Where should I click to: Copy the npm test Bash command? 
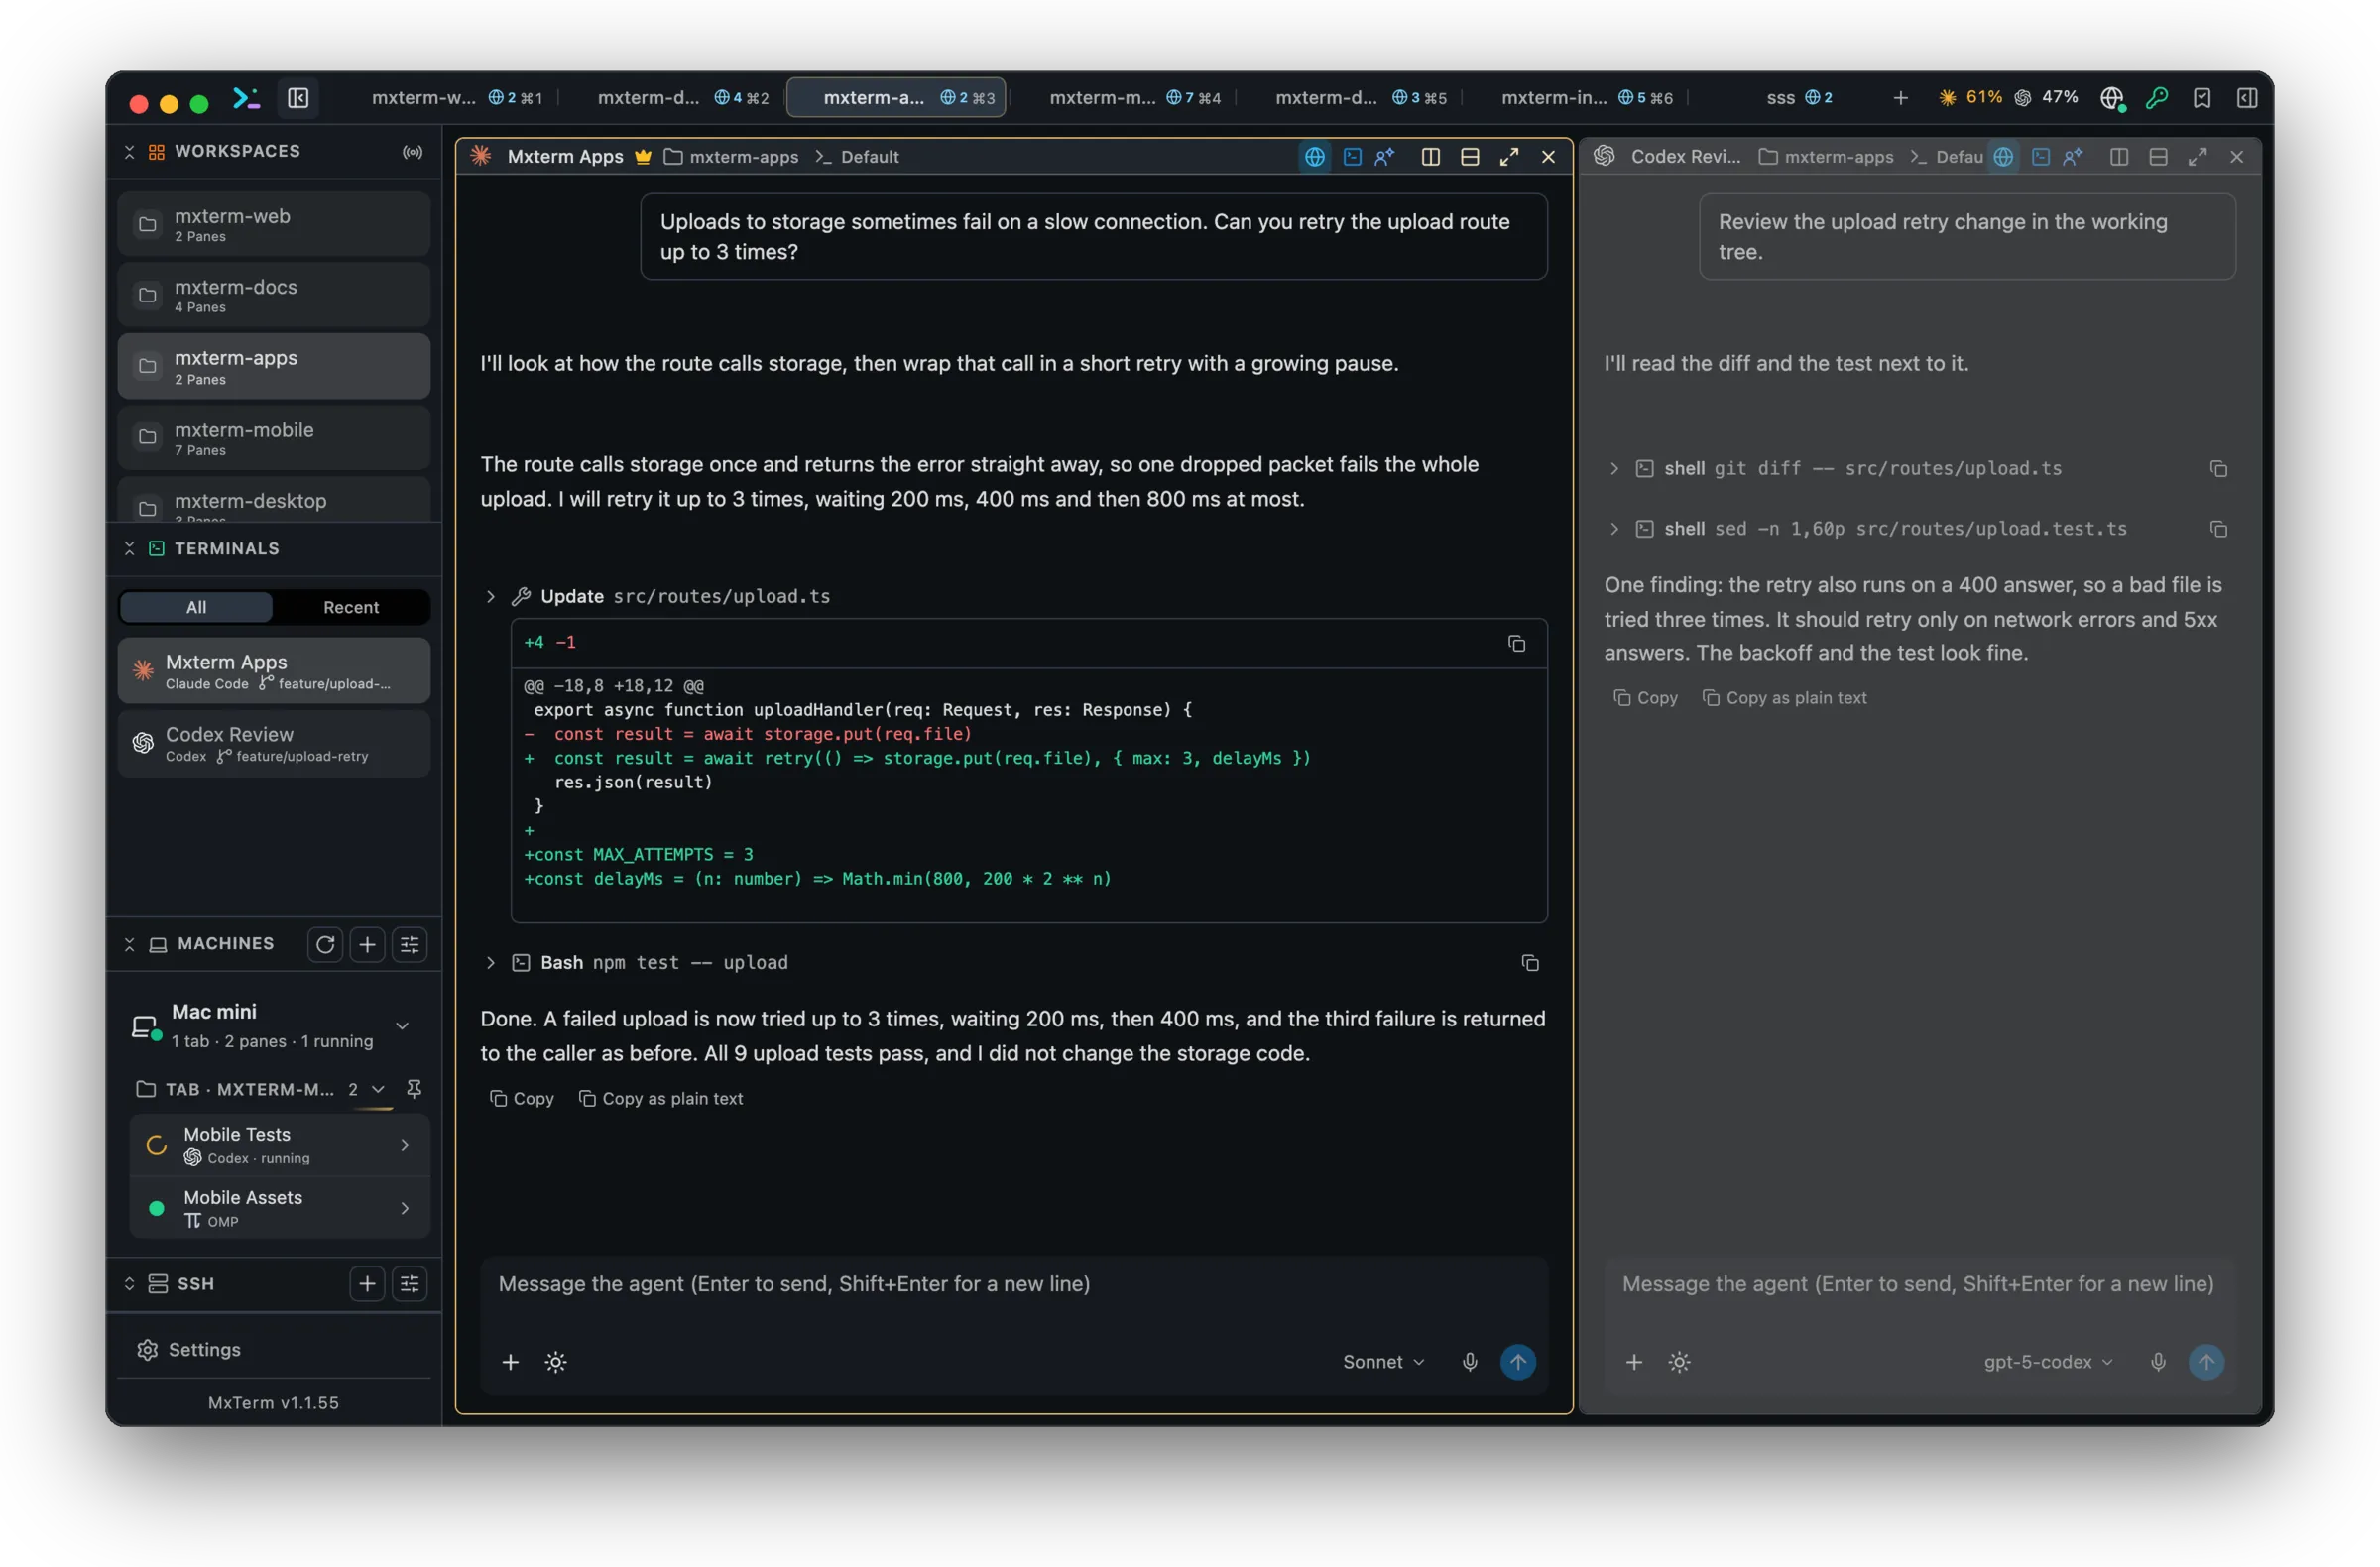point(1529,962)
